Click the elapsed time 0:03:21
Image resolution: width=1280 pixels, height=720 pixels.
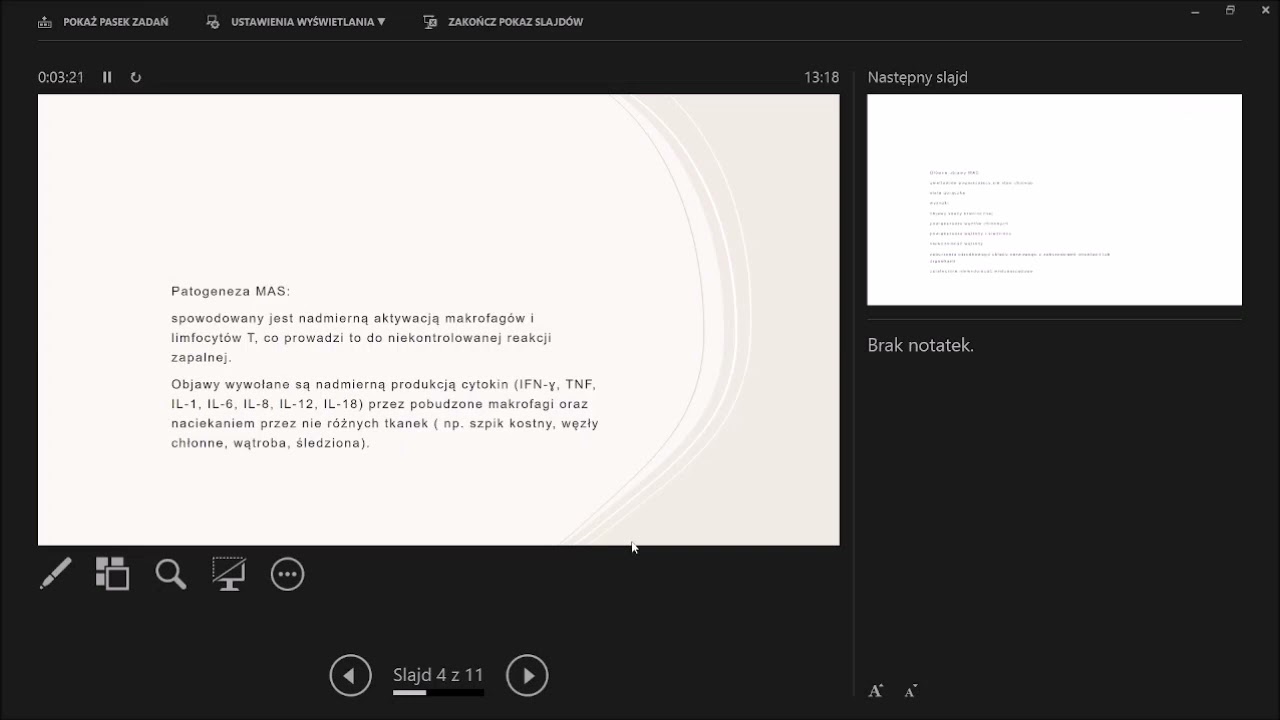(61, 77)
